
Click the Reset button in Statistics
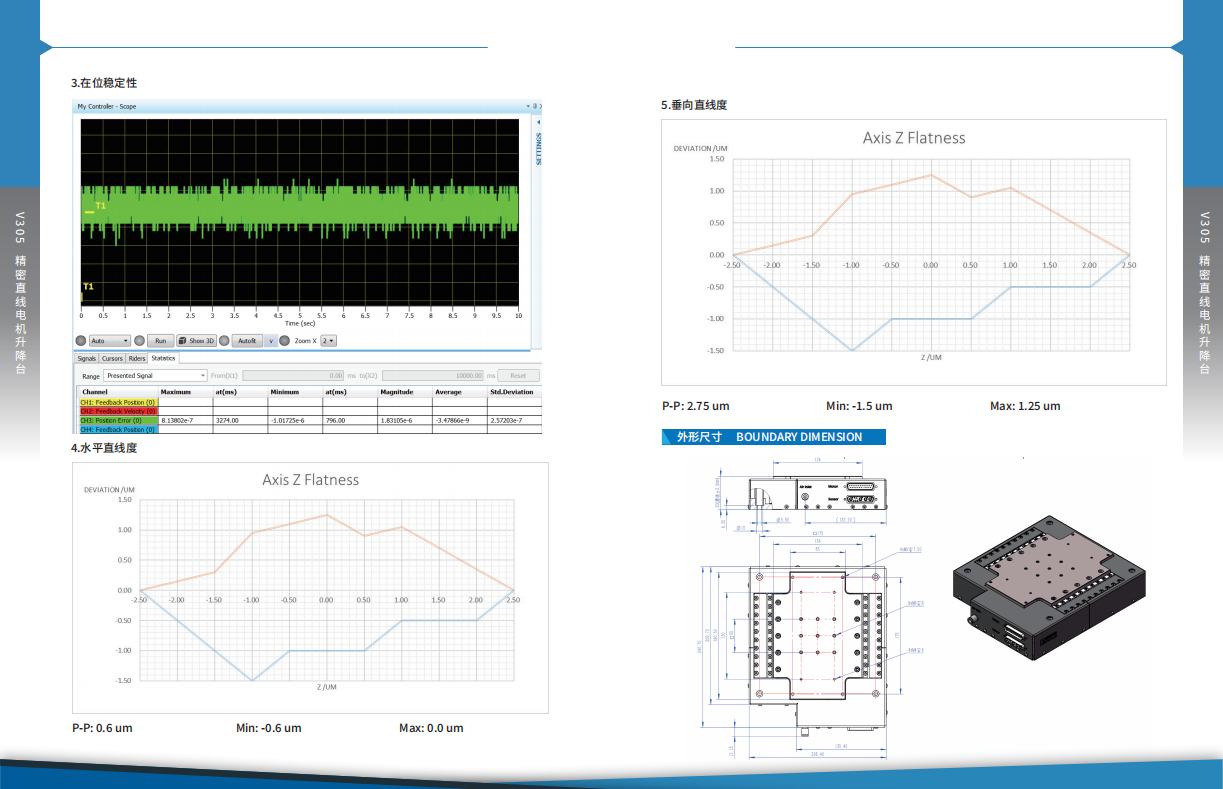(x=518, y=375)
